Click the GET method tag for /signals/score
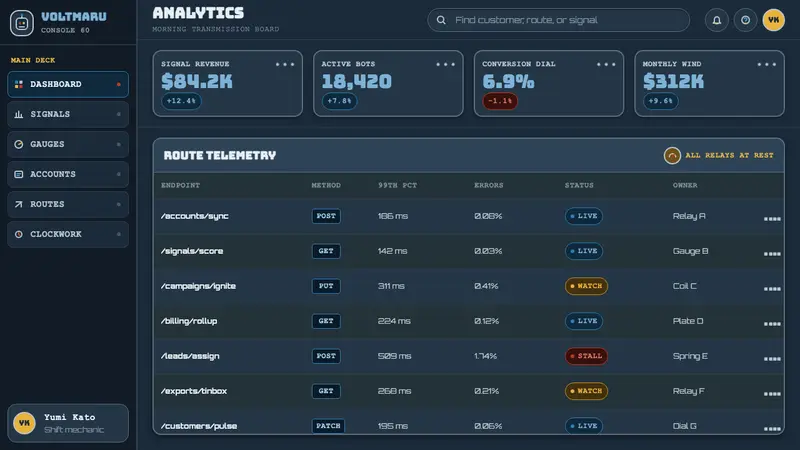 [x=326, y=251]
